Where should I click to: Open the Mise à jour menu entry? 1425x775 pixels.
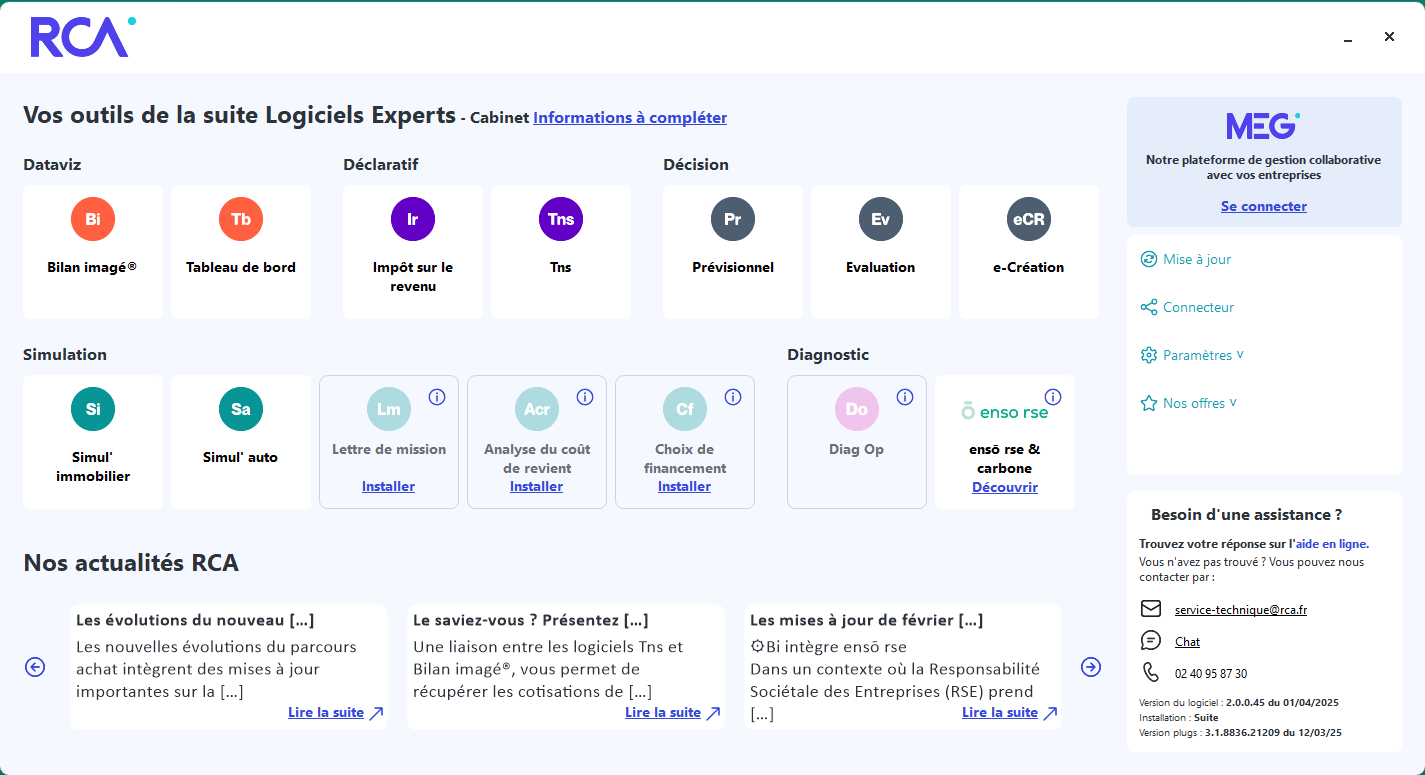(x=1197, y=259)
